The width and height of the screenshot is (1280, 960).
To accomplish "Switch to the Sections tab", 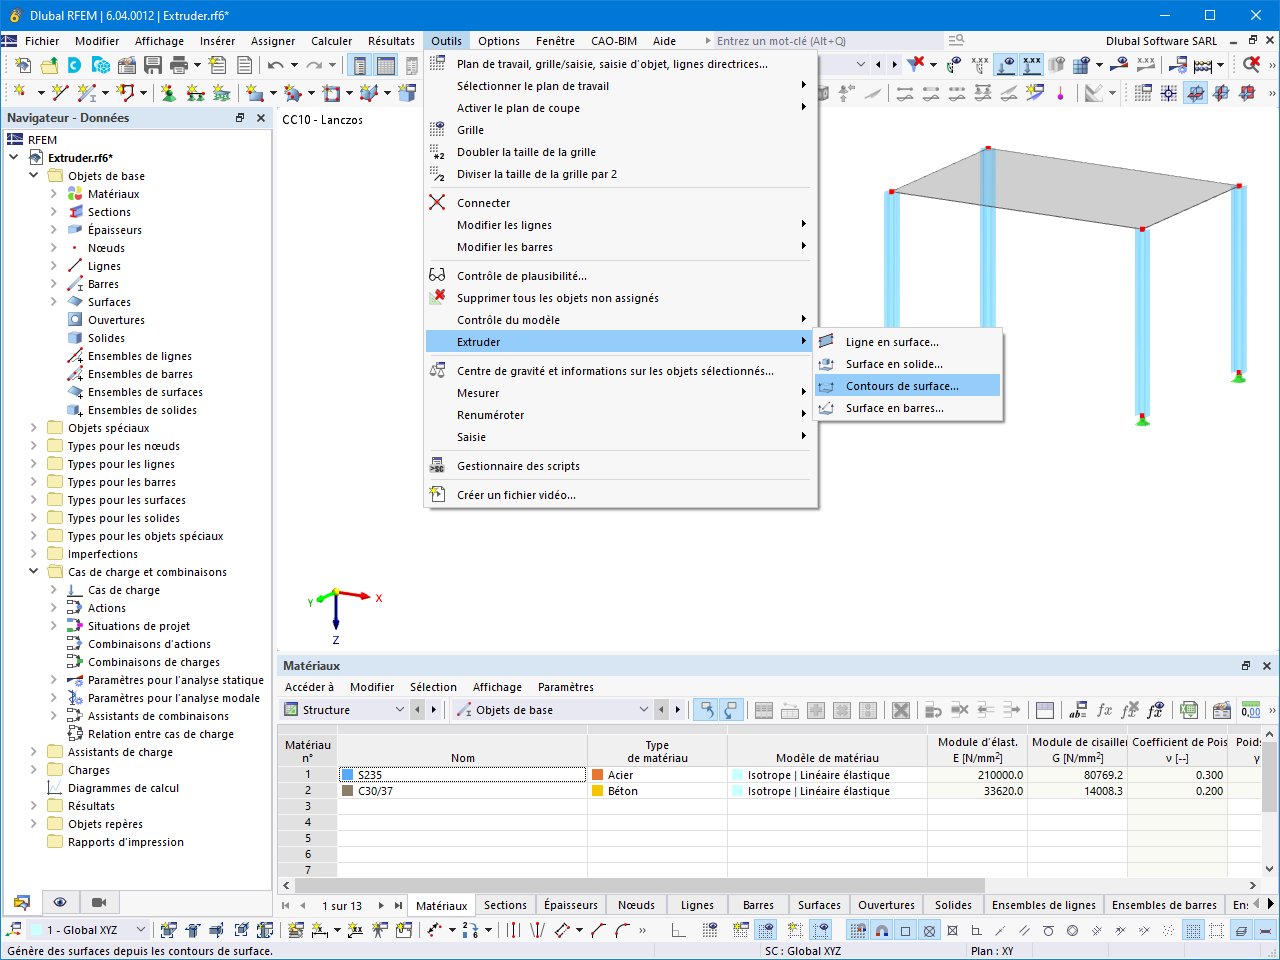I will (x=505, y=905).
